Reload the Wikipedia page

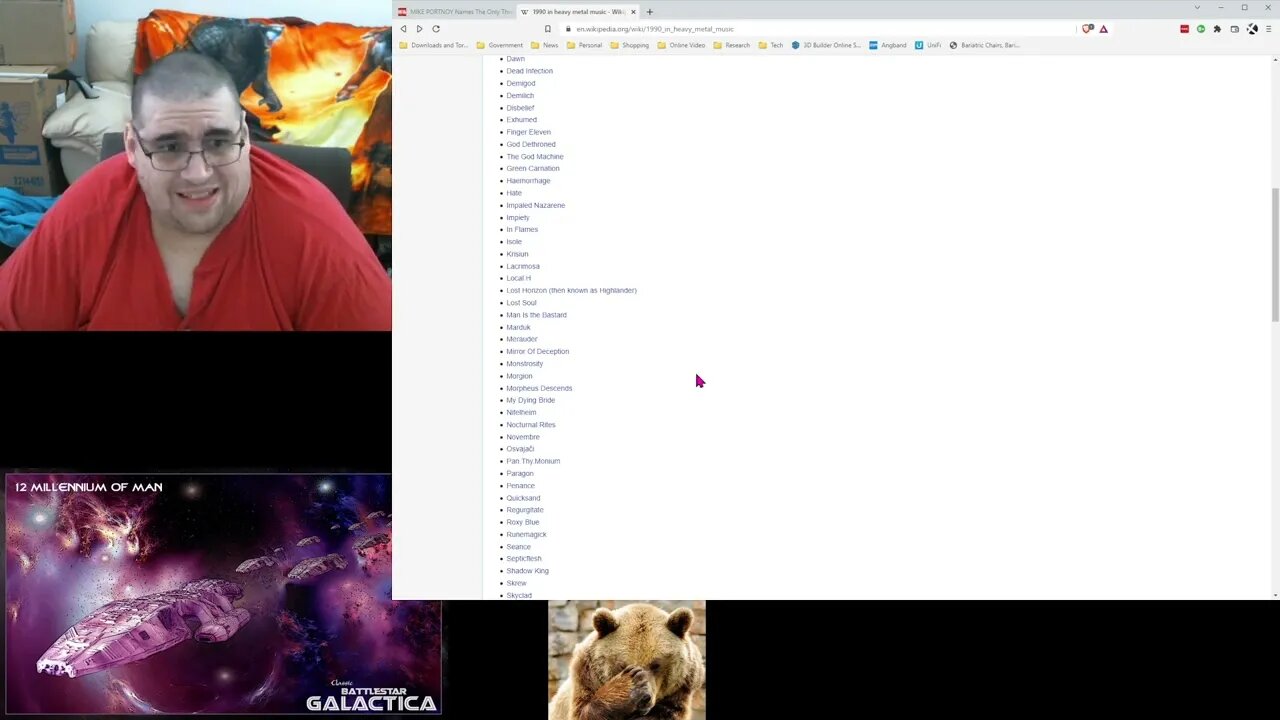(x=436, y=29)
